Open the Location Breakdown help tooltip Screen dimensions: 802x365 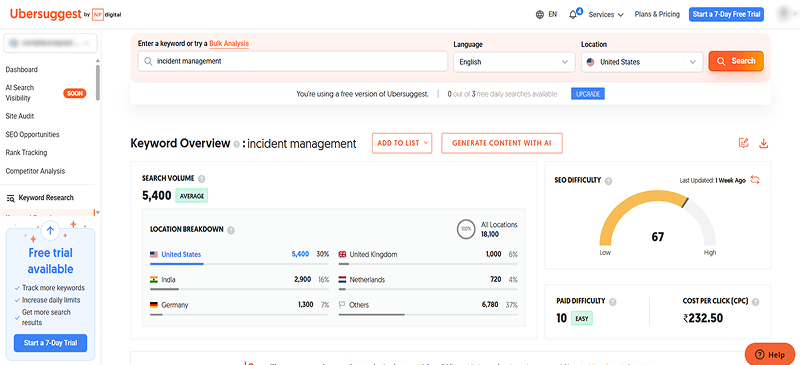[x=231, y=230]
